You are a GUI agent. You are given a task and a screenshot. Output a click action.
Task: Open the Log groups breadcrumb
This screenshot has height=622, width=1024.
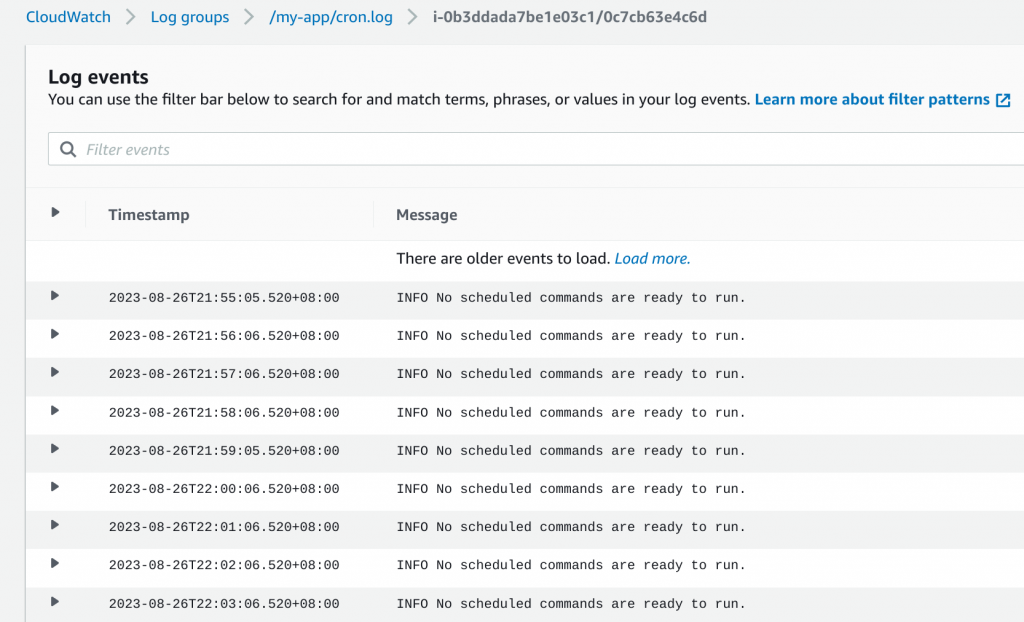pyautogui.click(x=189, y=17)
